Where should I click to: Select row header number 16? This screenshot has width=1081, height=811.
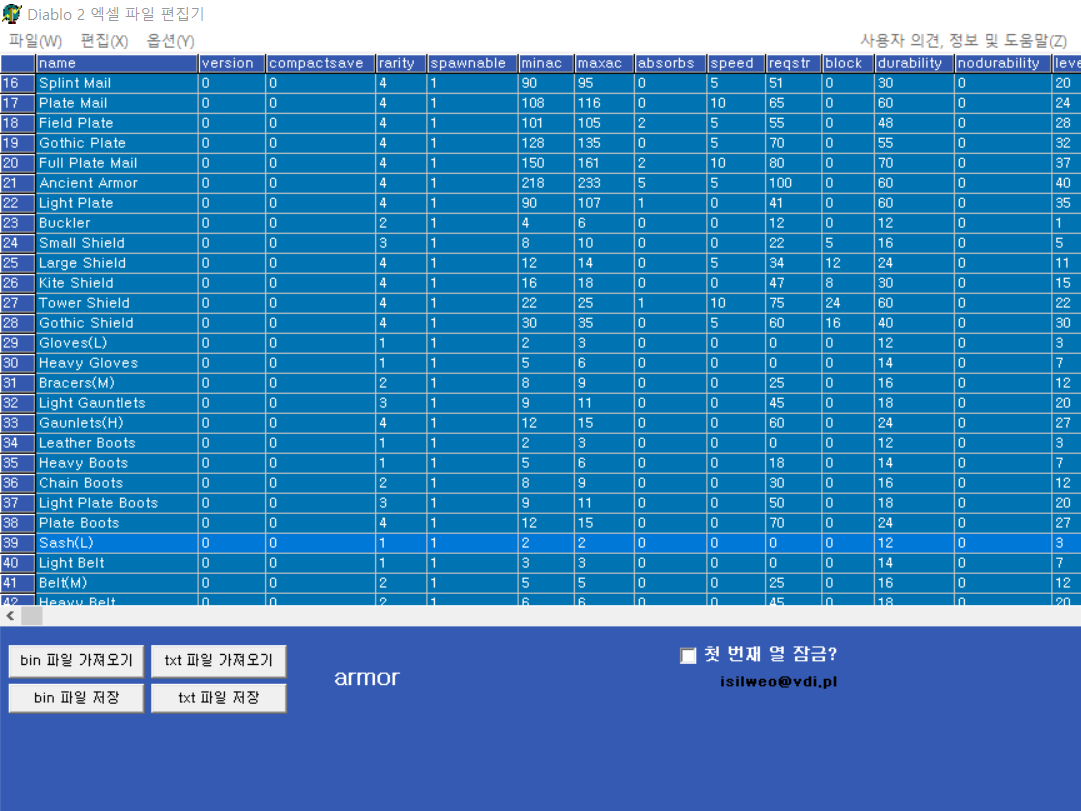coord(17,83)
